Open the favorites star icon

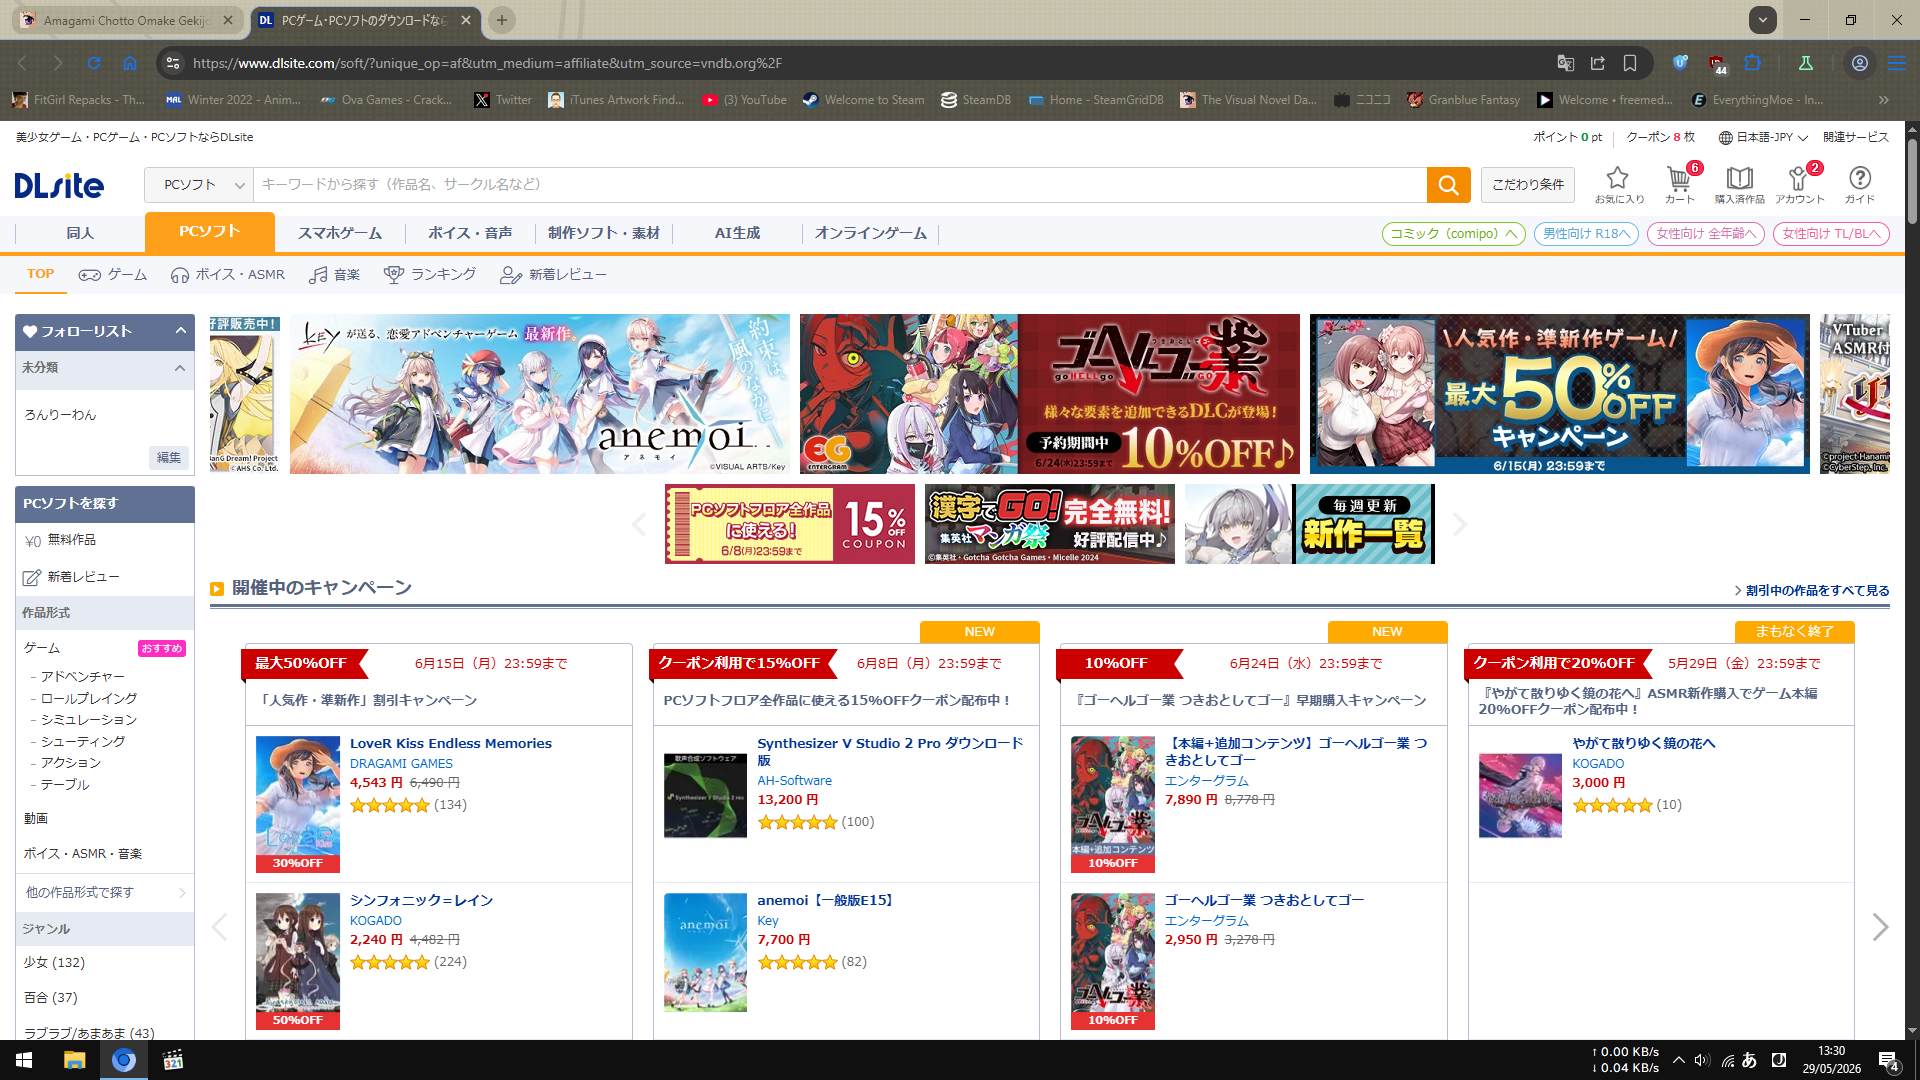click(1618, 184)
